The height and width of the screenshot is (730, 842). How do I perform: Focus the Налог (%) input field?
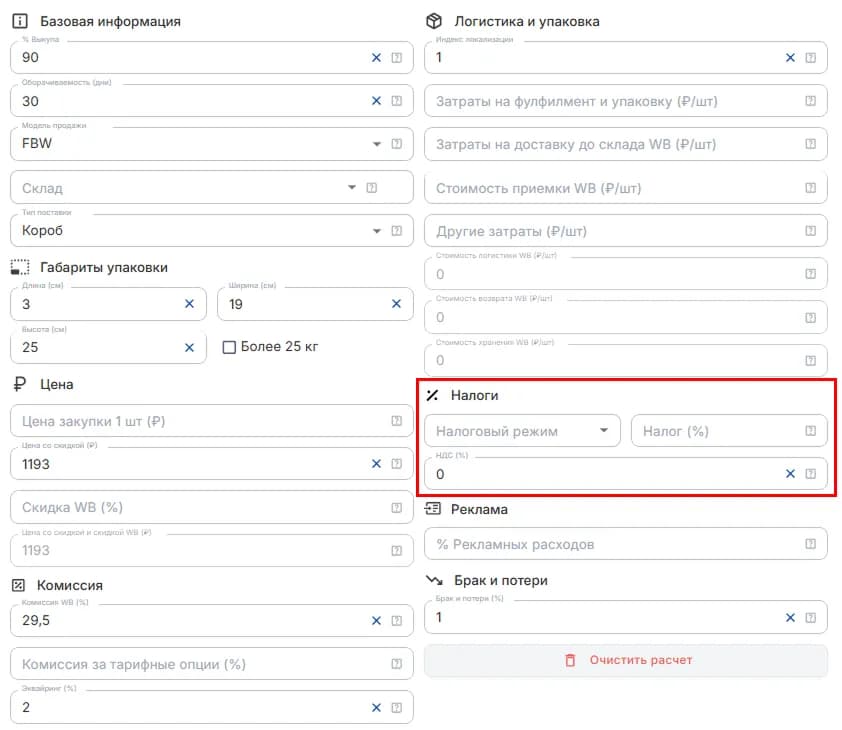tap(729, 431)
